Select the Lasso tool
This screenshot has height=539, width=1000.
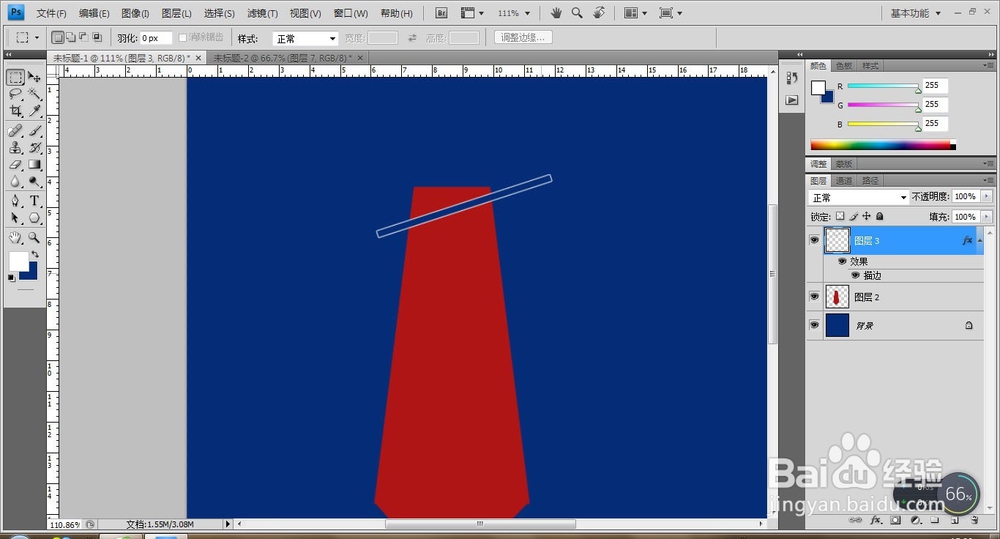16,94
